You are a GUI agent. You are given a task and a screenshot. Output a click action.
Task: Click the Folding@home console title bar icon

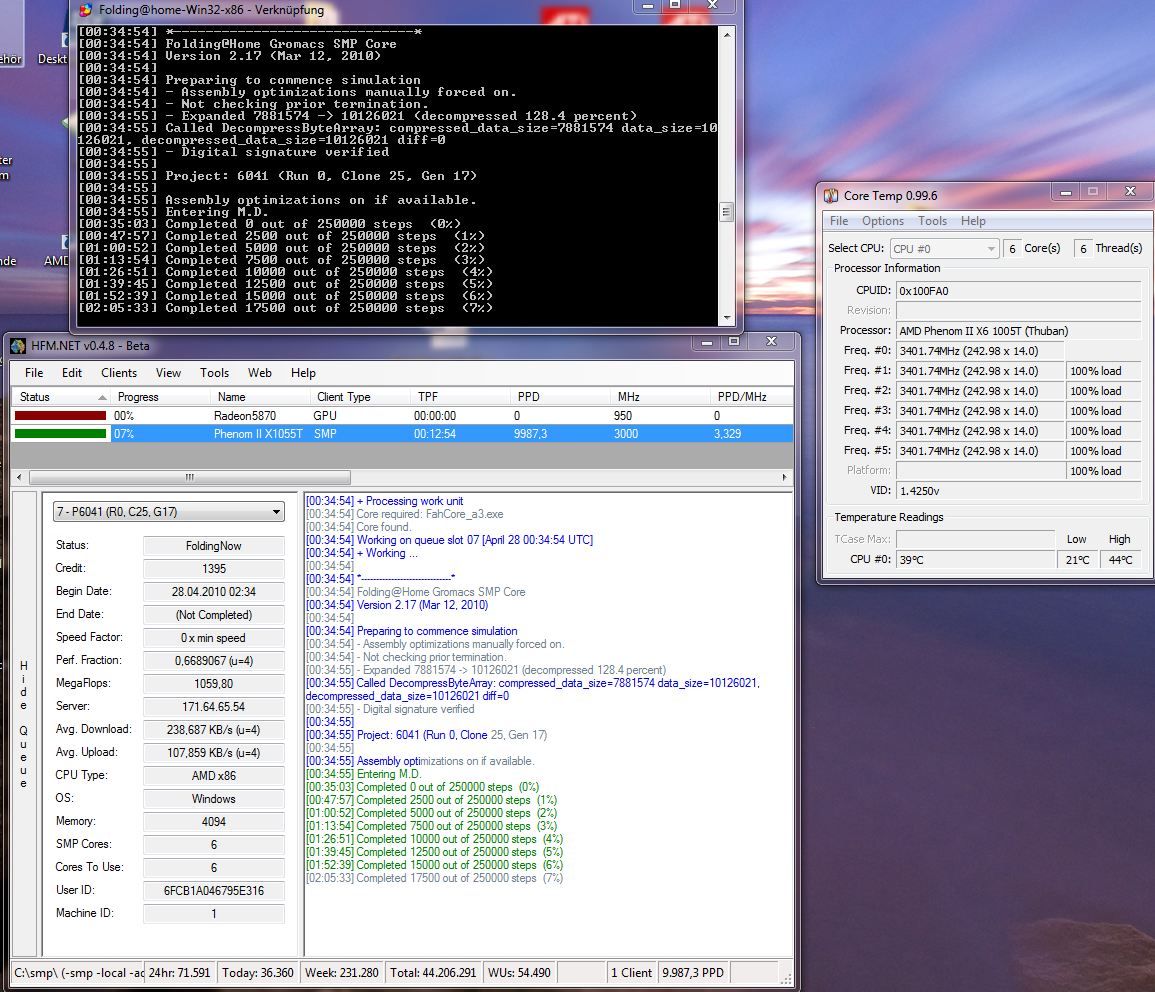click(x=86, y=10)
